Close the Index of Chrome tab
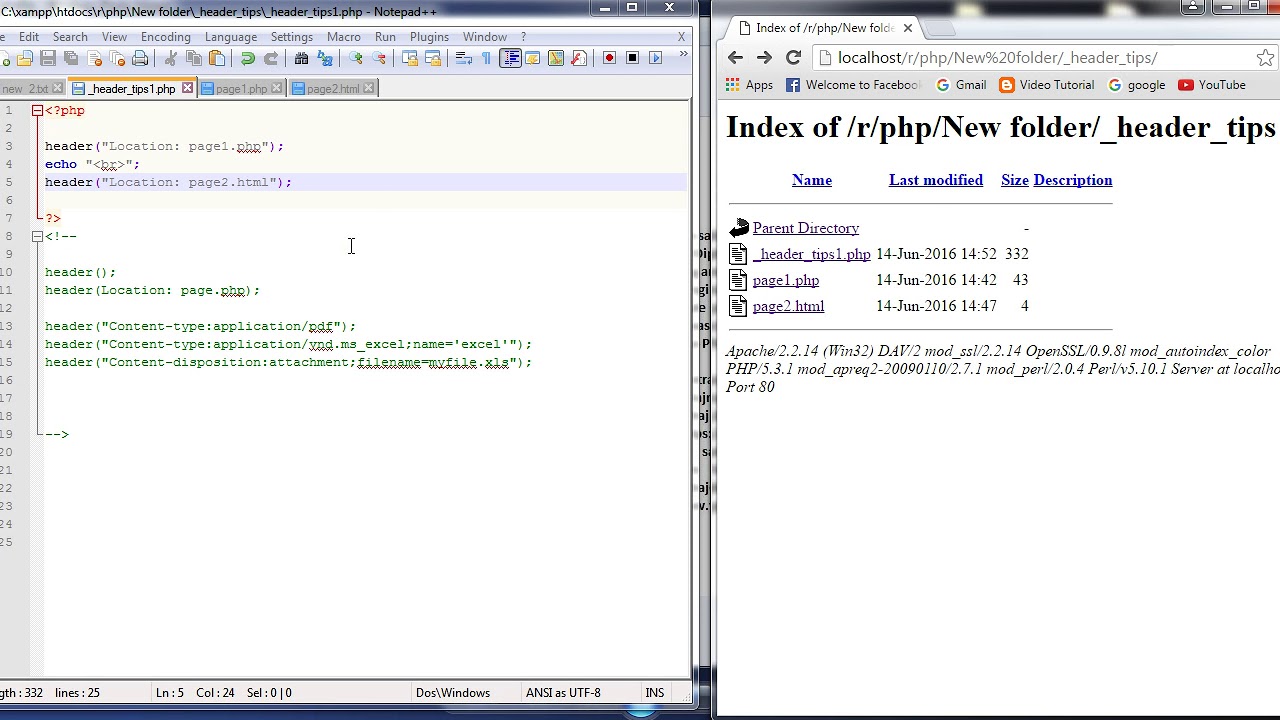Viewport: 1280px width, 720px height. click(x=908, y=28)
